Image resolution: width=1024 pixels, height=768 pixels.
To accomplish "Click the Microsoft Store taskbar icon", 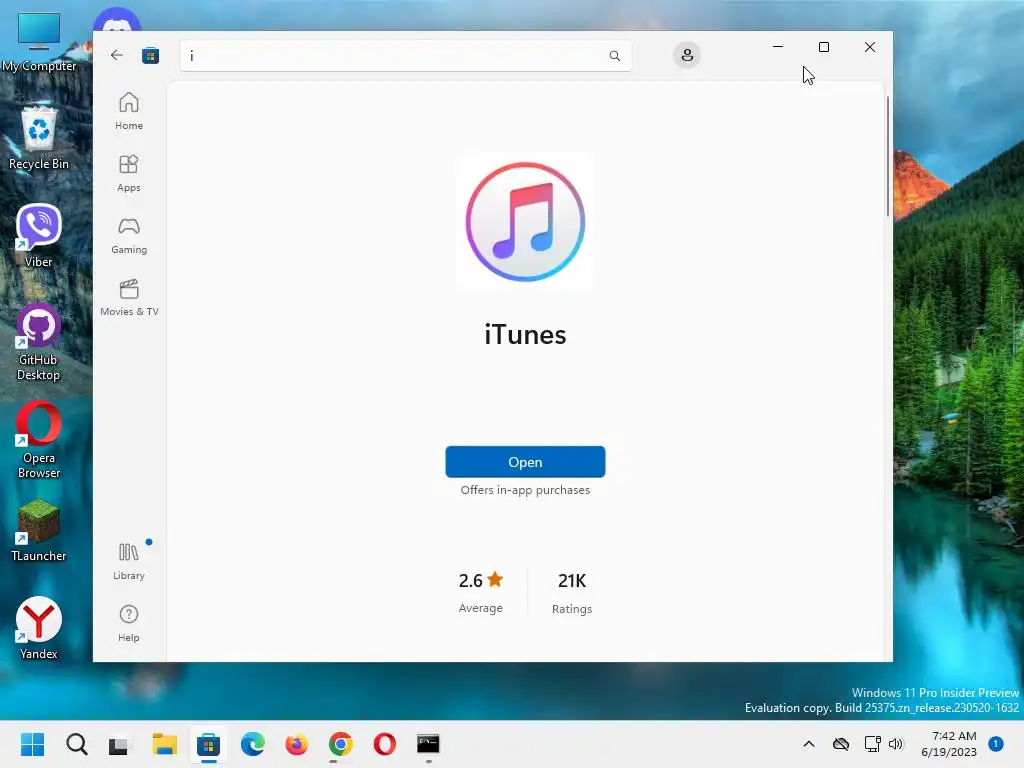I will click(x=208, y=744).
